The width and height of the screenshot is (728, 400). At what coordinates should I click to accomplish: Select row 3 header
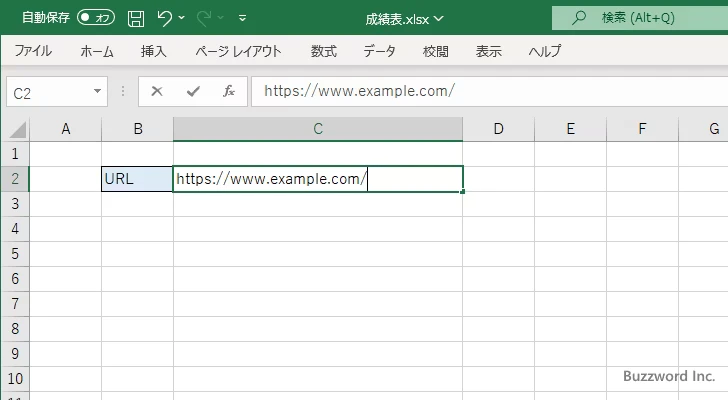15,204
